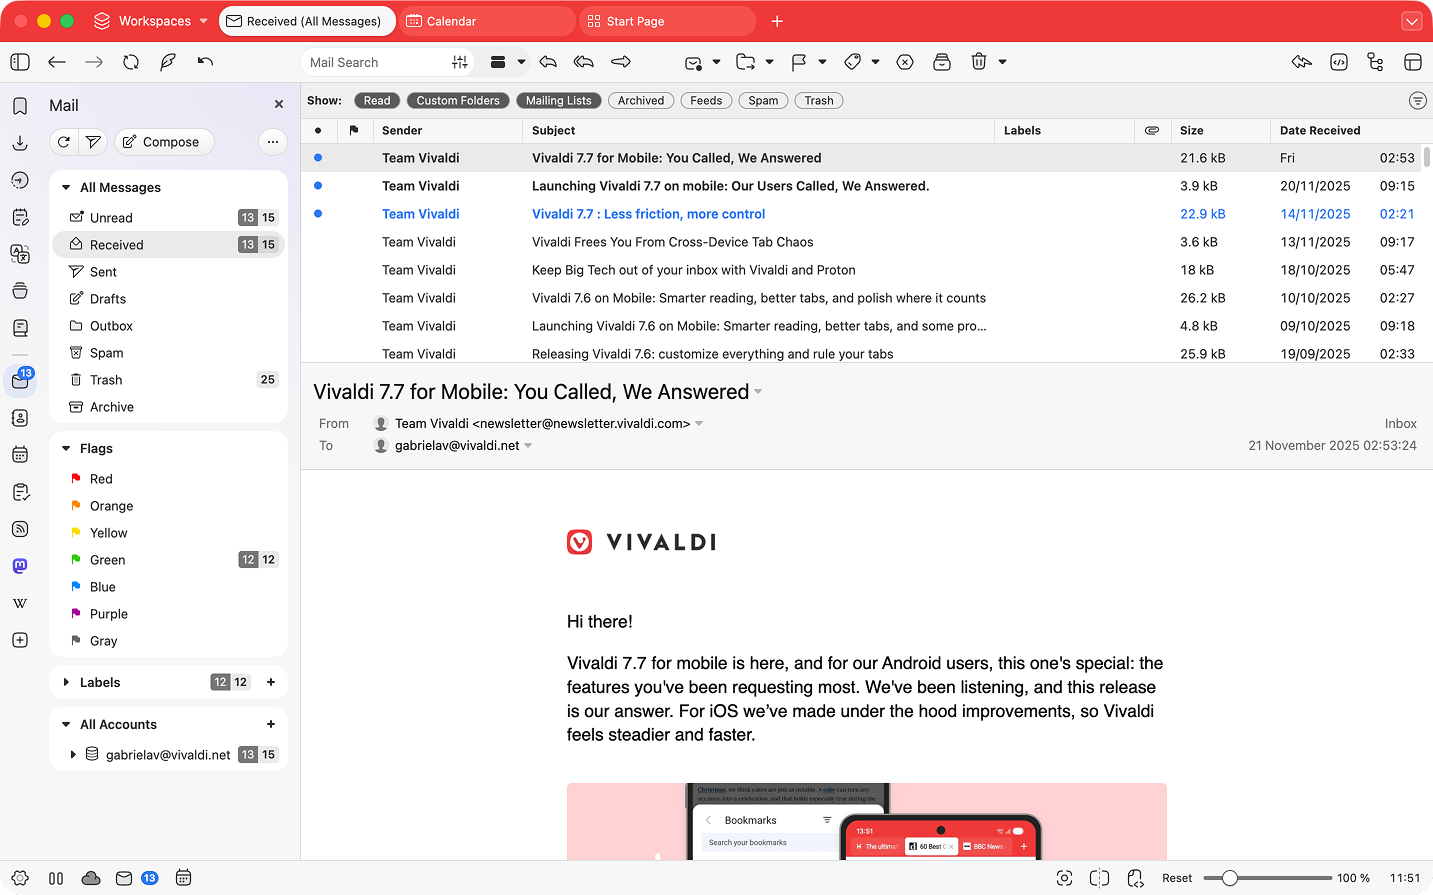Click Check for new mail refresh icon
Screen dimensions: 1433x895
point(64,142)
